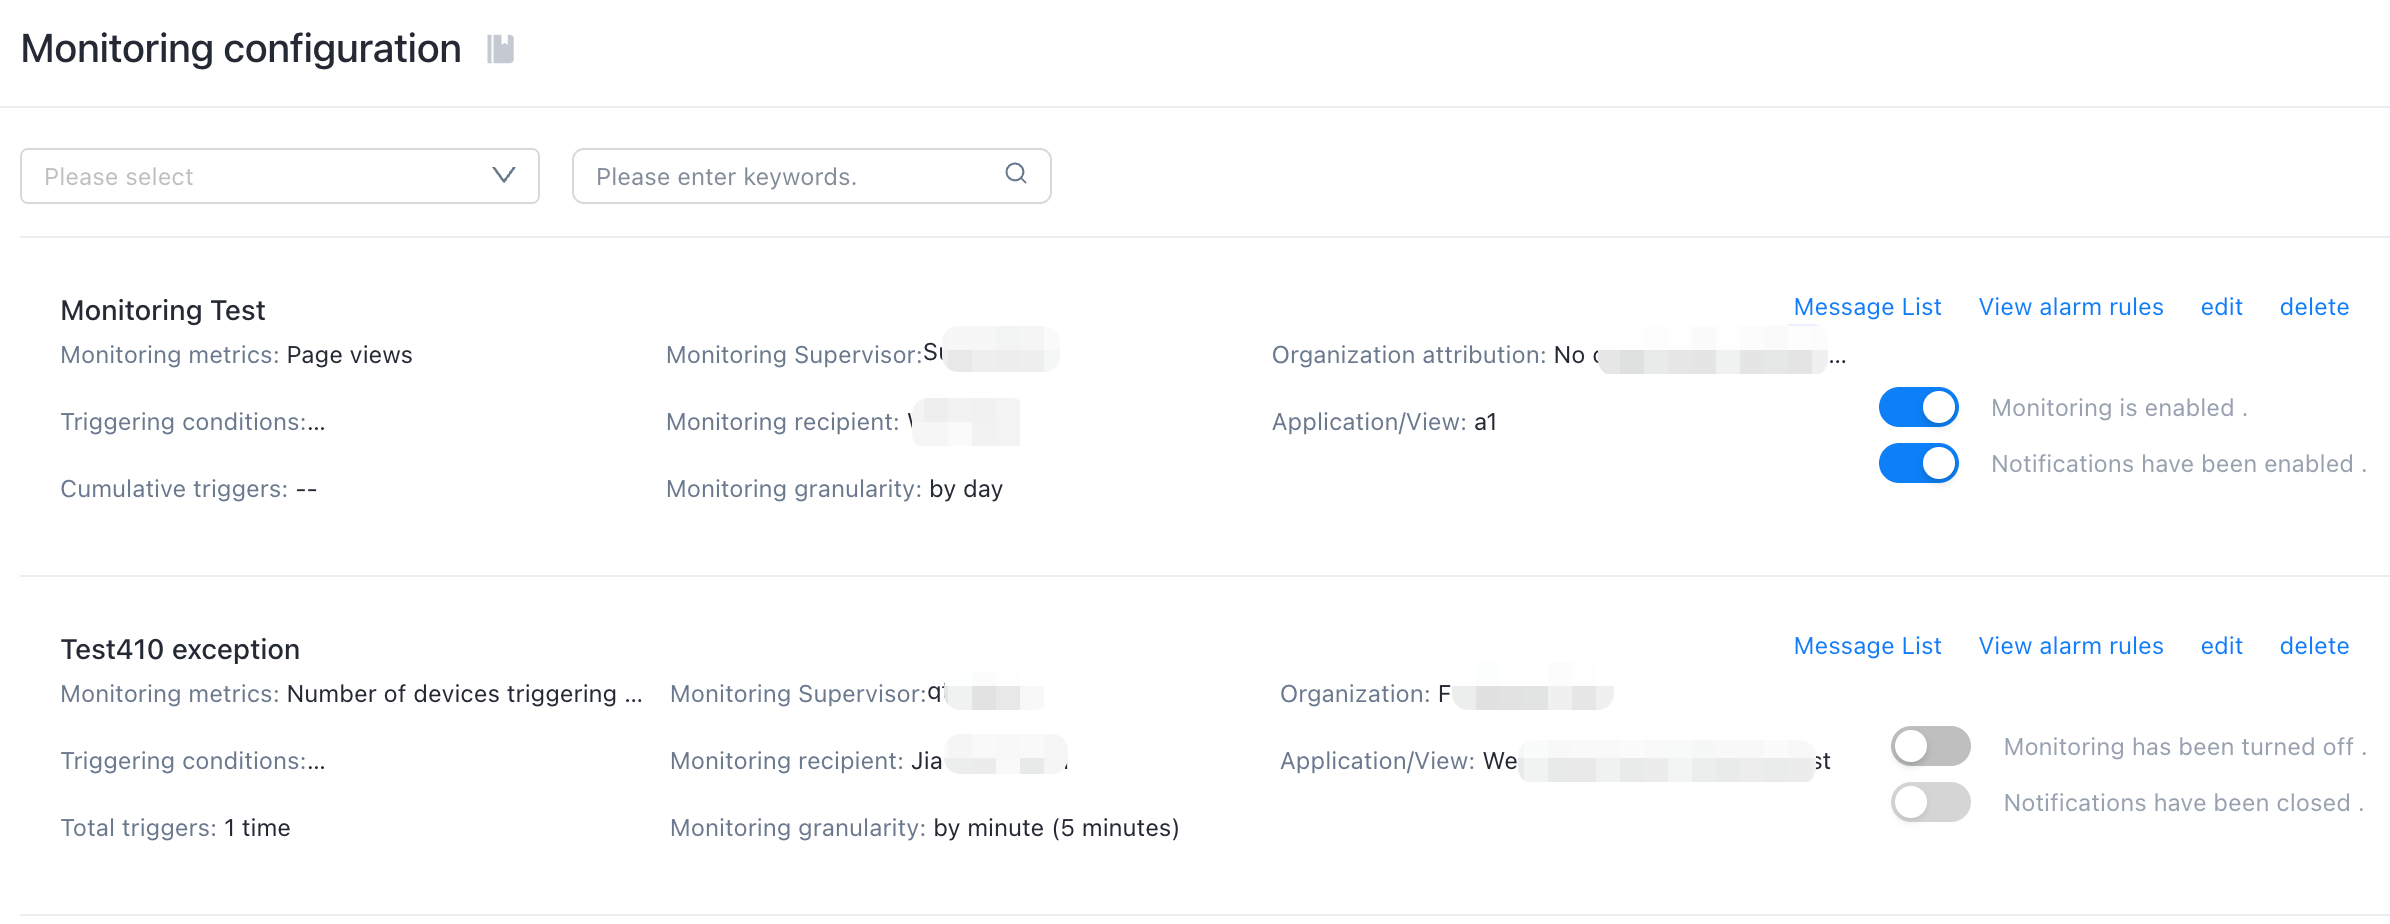The width and height of the screenshot is (2390, 924).
Task: Focus the Please enter keywords field
Action: pos(811,176)
